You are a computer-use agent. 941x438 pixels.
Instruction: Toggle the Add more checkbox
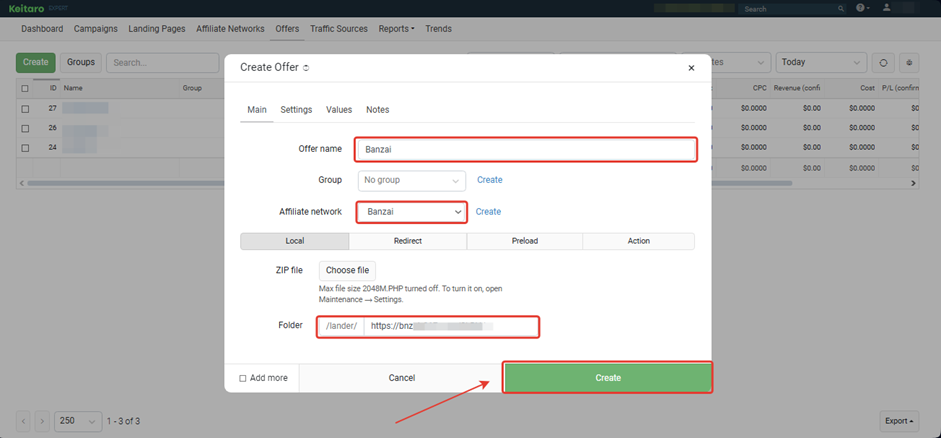pyautogui.click(x=242, y=379)
